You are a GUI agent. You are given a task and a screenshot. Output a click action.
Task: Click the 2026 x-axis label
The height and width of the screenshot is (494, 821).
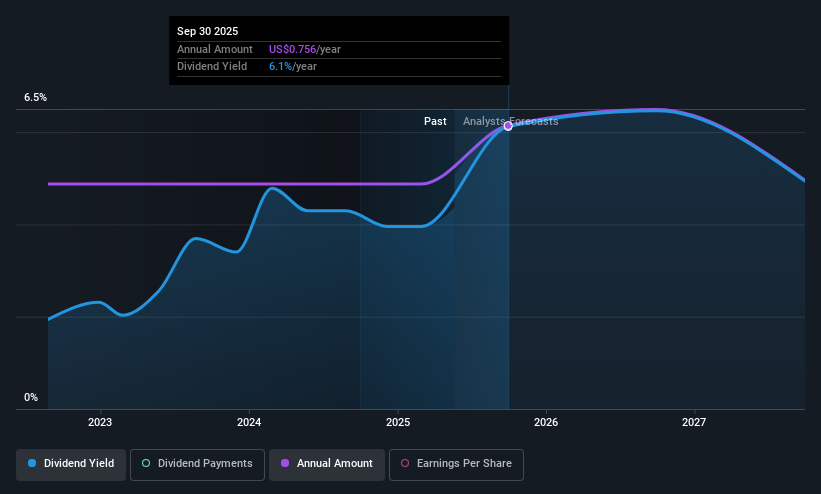(x=546, y=422)
